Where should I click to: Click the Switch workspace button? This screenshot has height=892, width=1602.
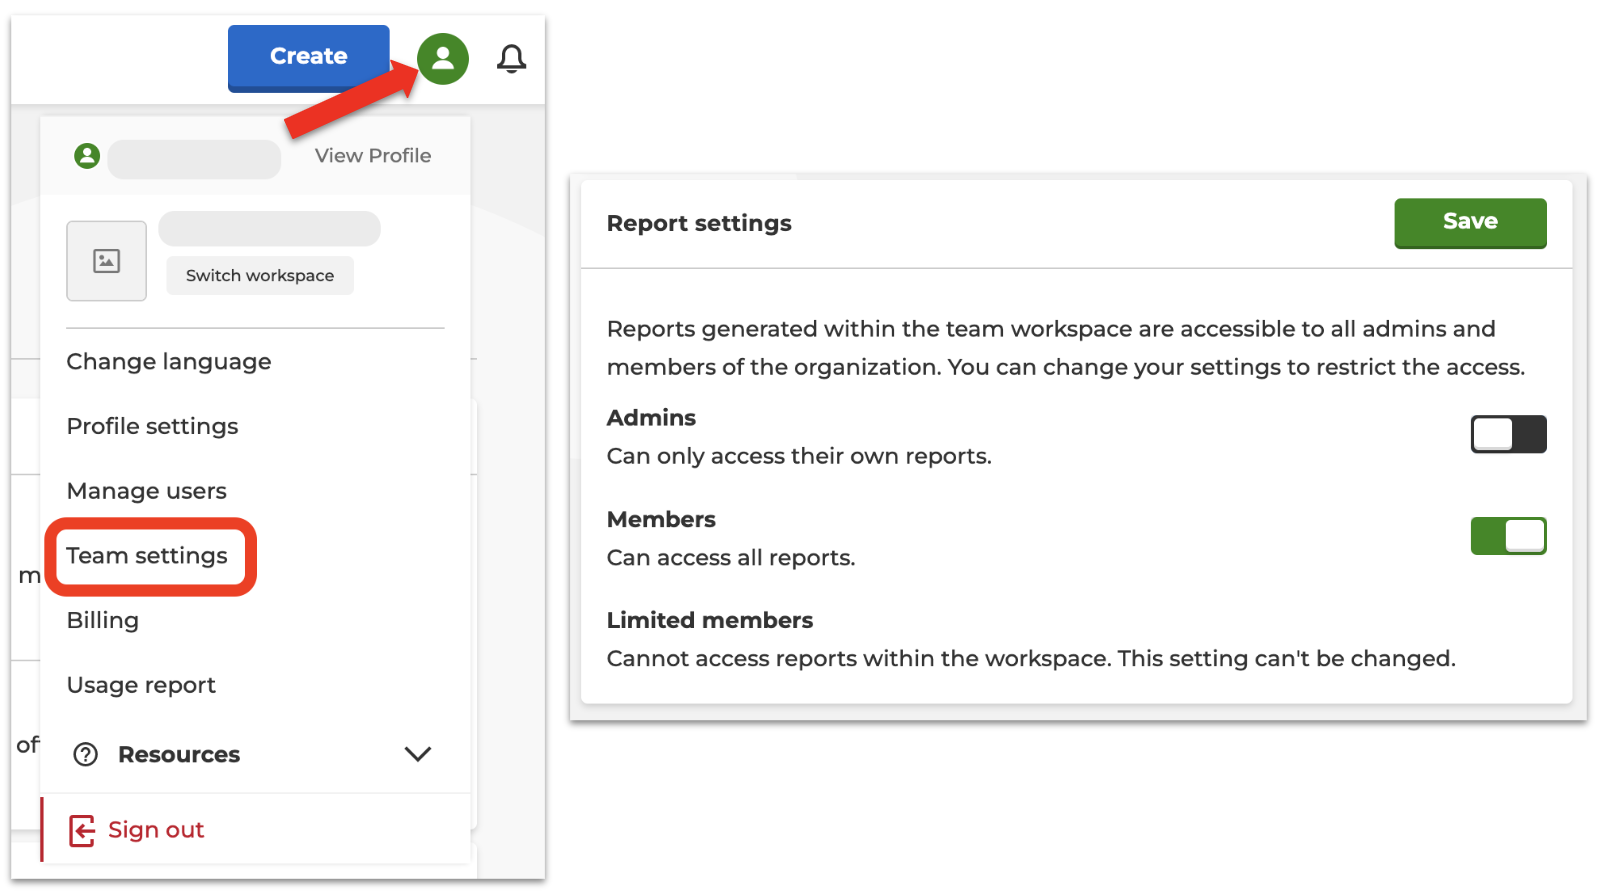pos(260,276)
